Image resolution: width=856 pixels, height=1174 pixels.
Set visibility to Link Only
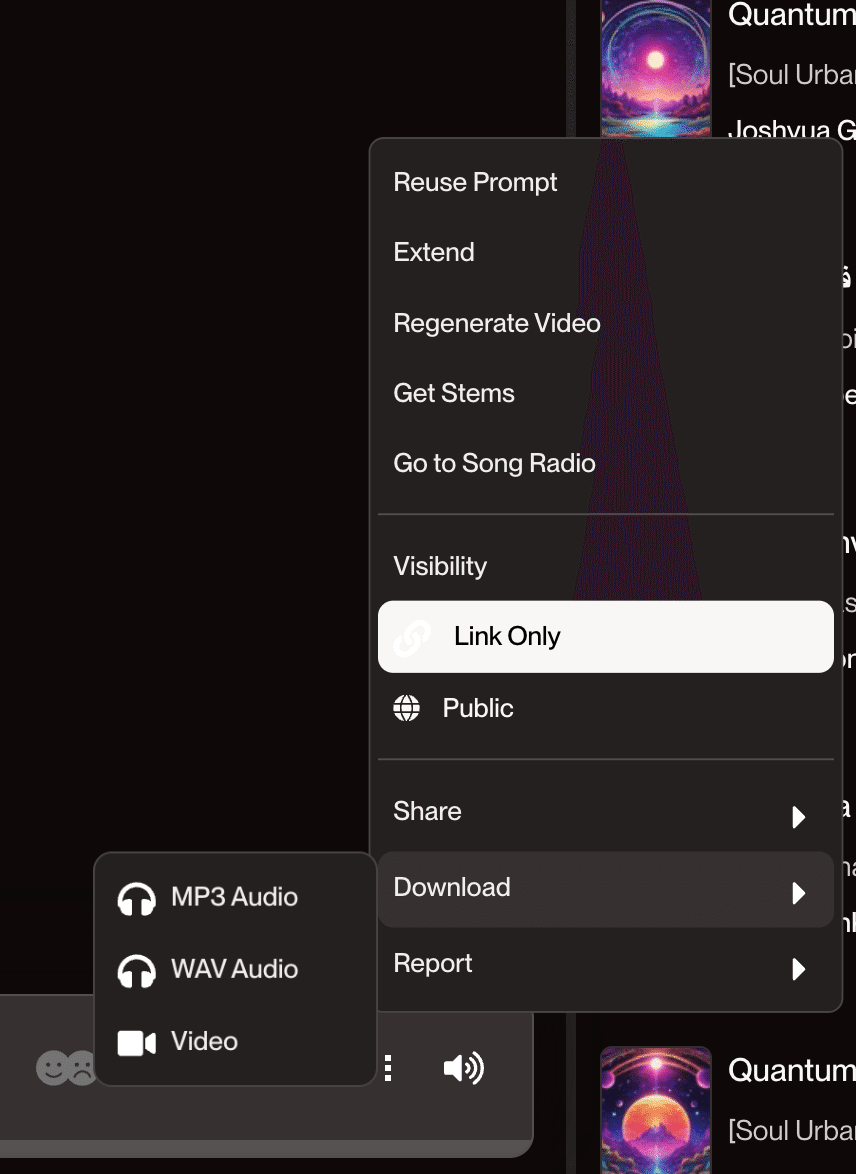pyautogui.click(x=605, y=636)
